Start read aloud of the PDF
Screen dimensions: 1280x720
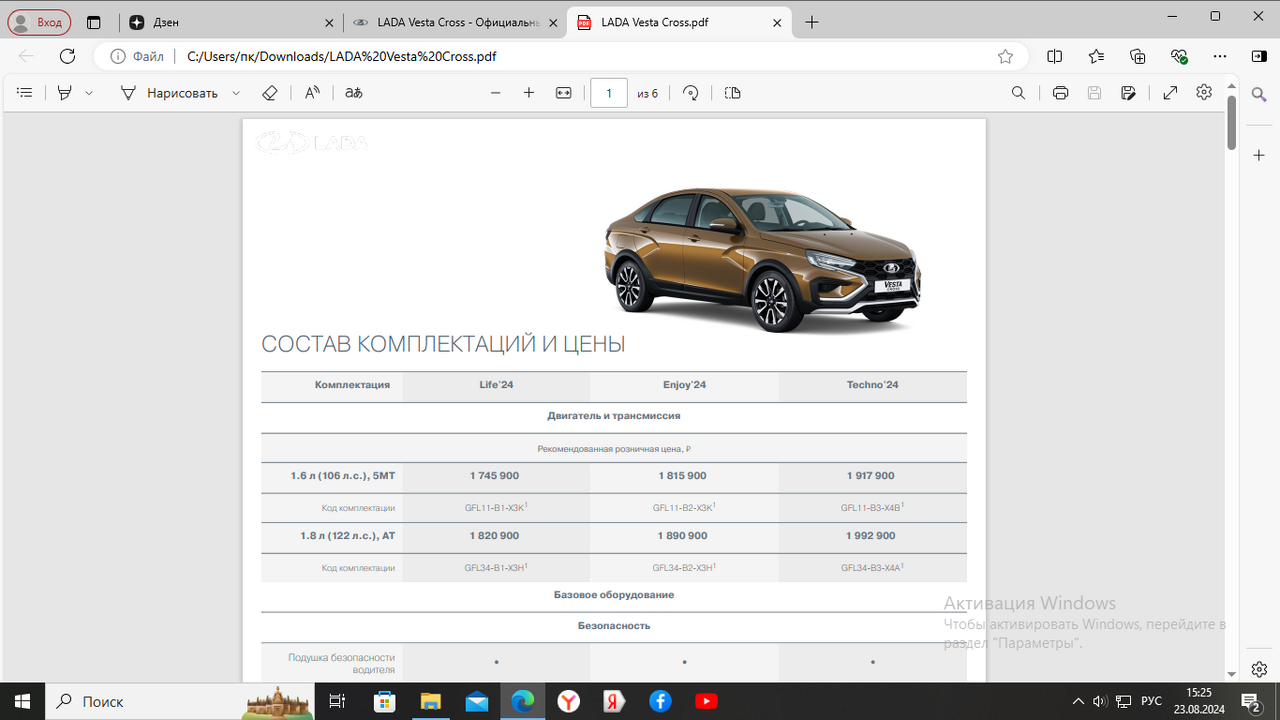(312, 93)
